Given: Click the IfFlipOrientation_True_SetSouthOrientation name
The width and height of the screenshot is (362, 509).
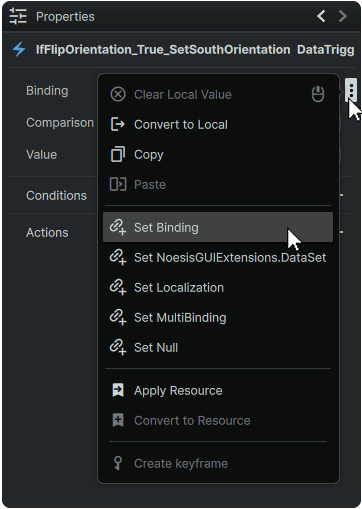Looking at the screenshot, I should tap(163, 50).
